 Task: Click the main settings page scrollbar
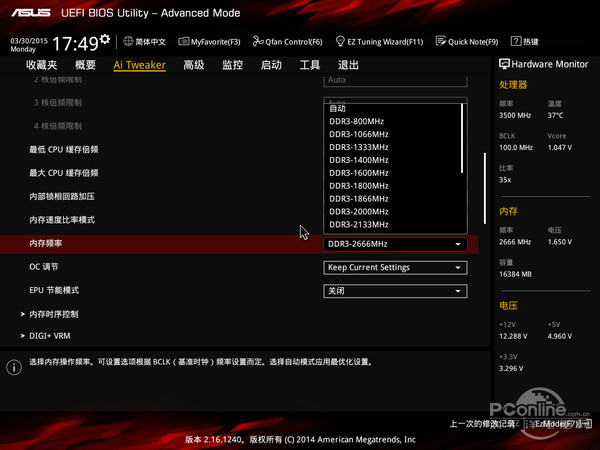[x=485, y=189]
